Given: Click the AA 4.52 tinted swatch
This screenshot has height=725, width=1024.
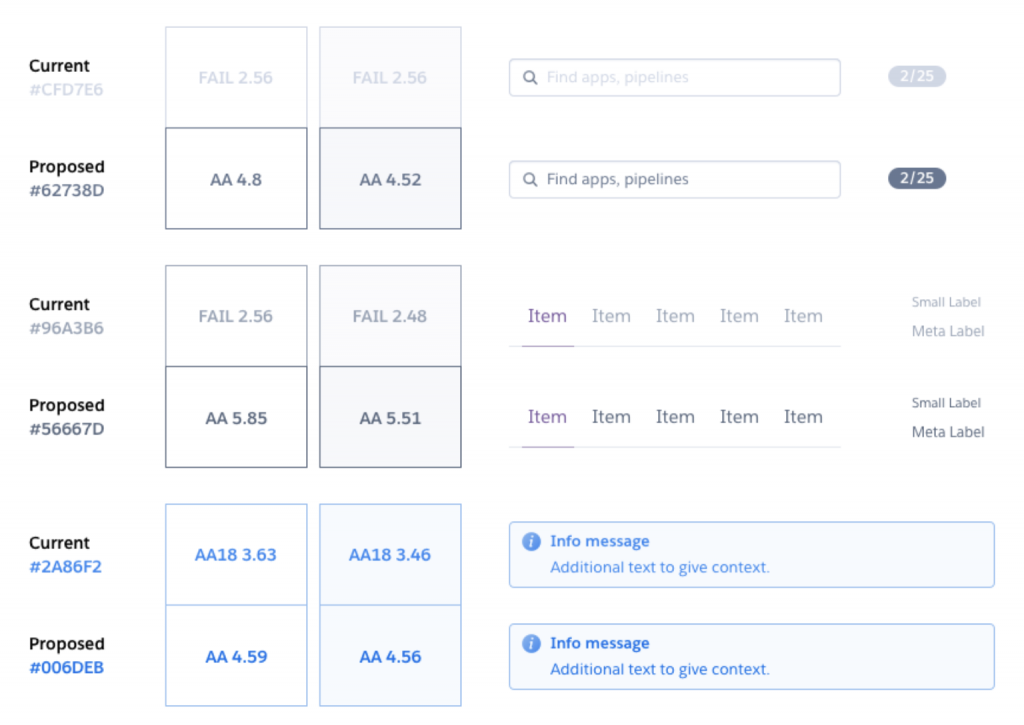Looking at the screenshot, I should click(x=390, y=180).
